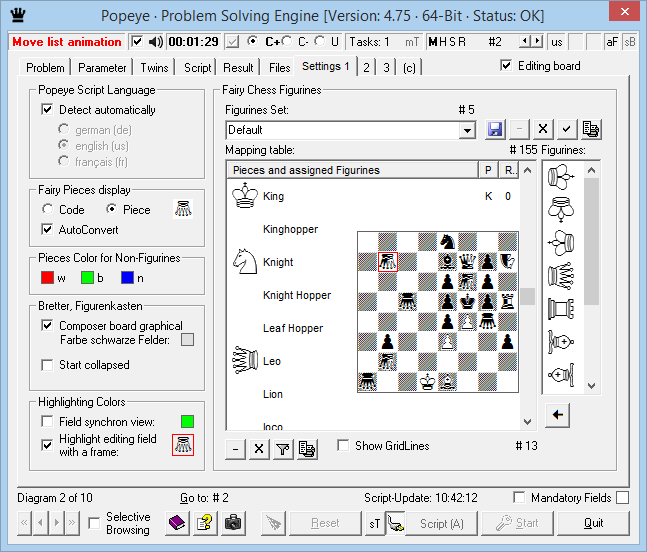Switch to the Problem tab
The width and height of the screenshot is (647, 552).
tap(45, 68)
